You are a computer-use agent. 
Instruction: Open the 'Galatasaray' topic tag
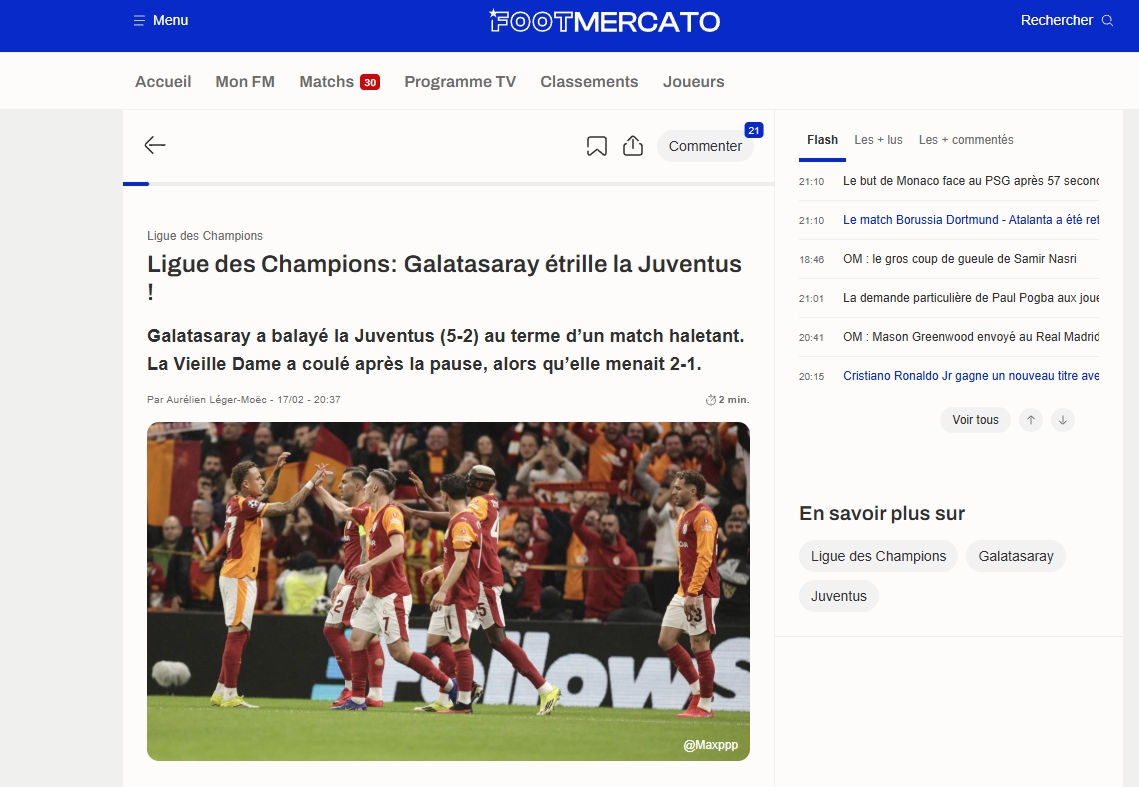pyautogui.click(x=1015, y=555)
